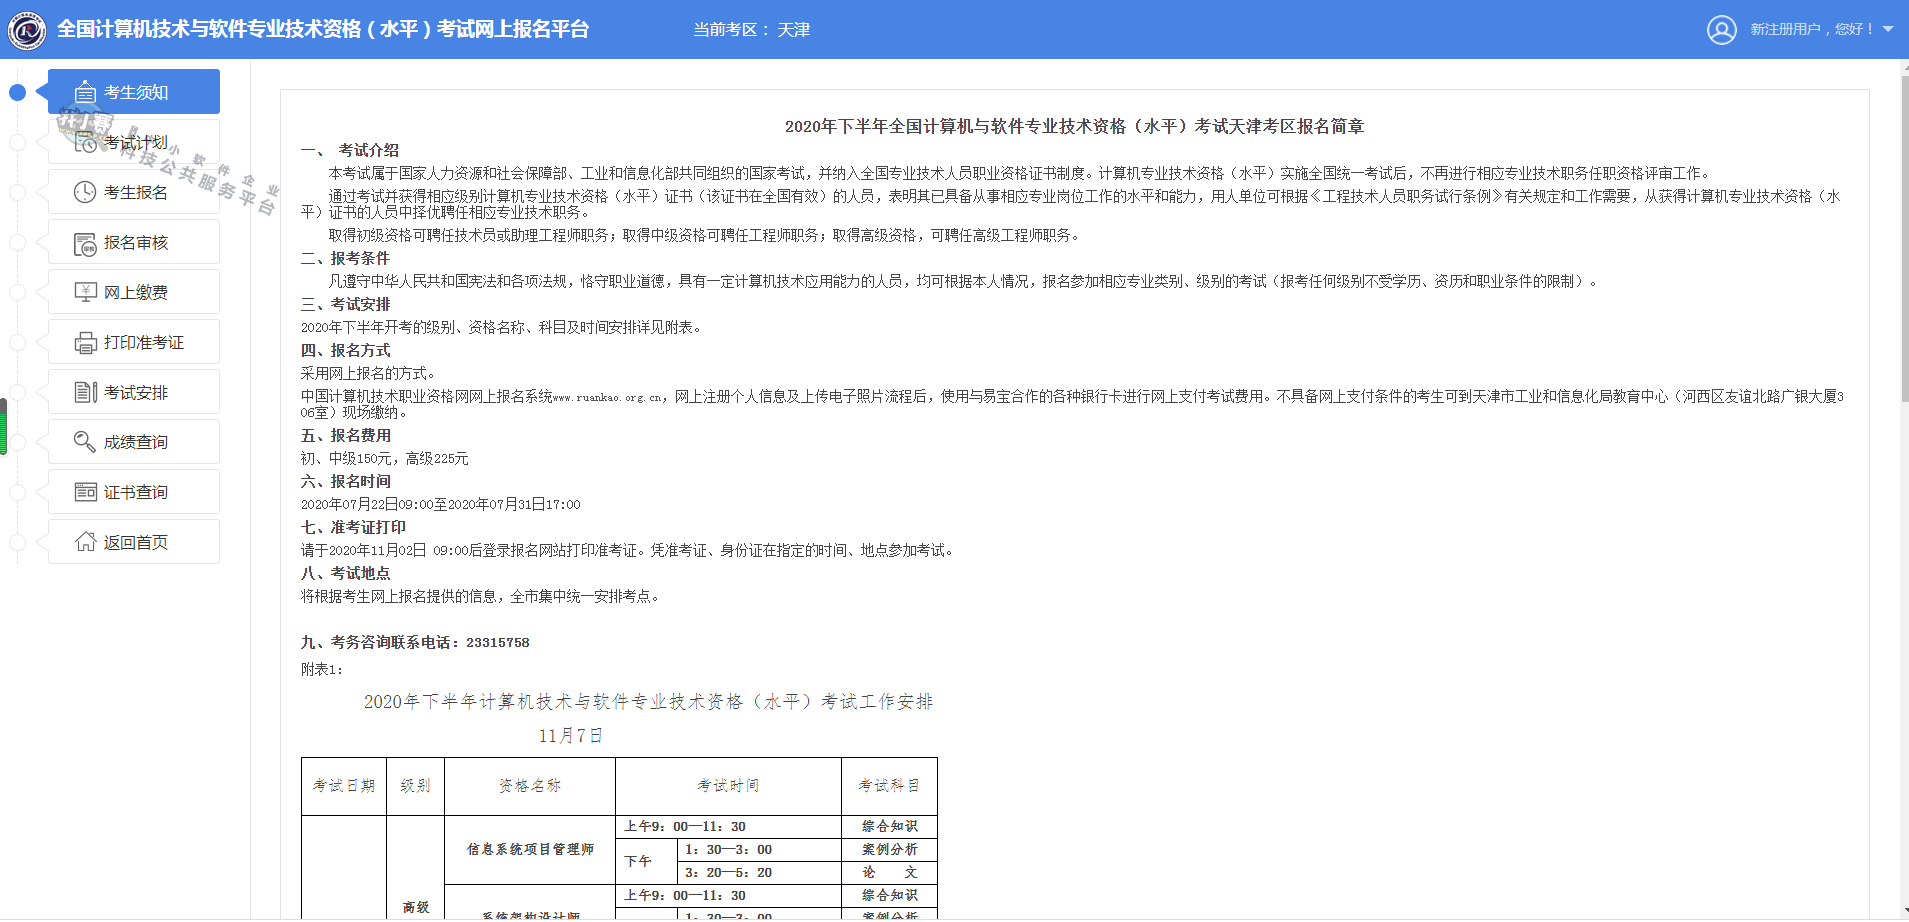The height and width of the screenshot is (922, 1909).
Task: Click the 成绩查询 magnifier icon
Action: [x=85, y=442]
